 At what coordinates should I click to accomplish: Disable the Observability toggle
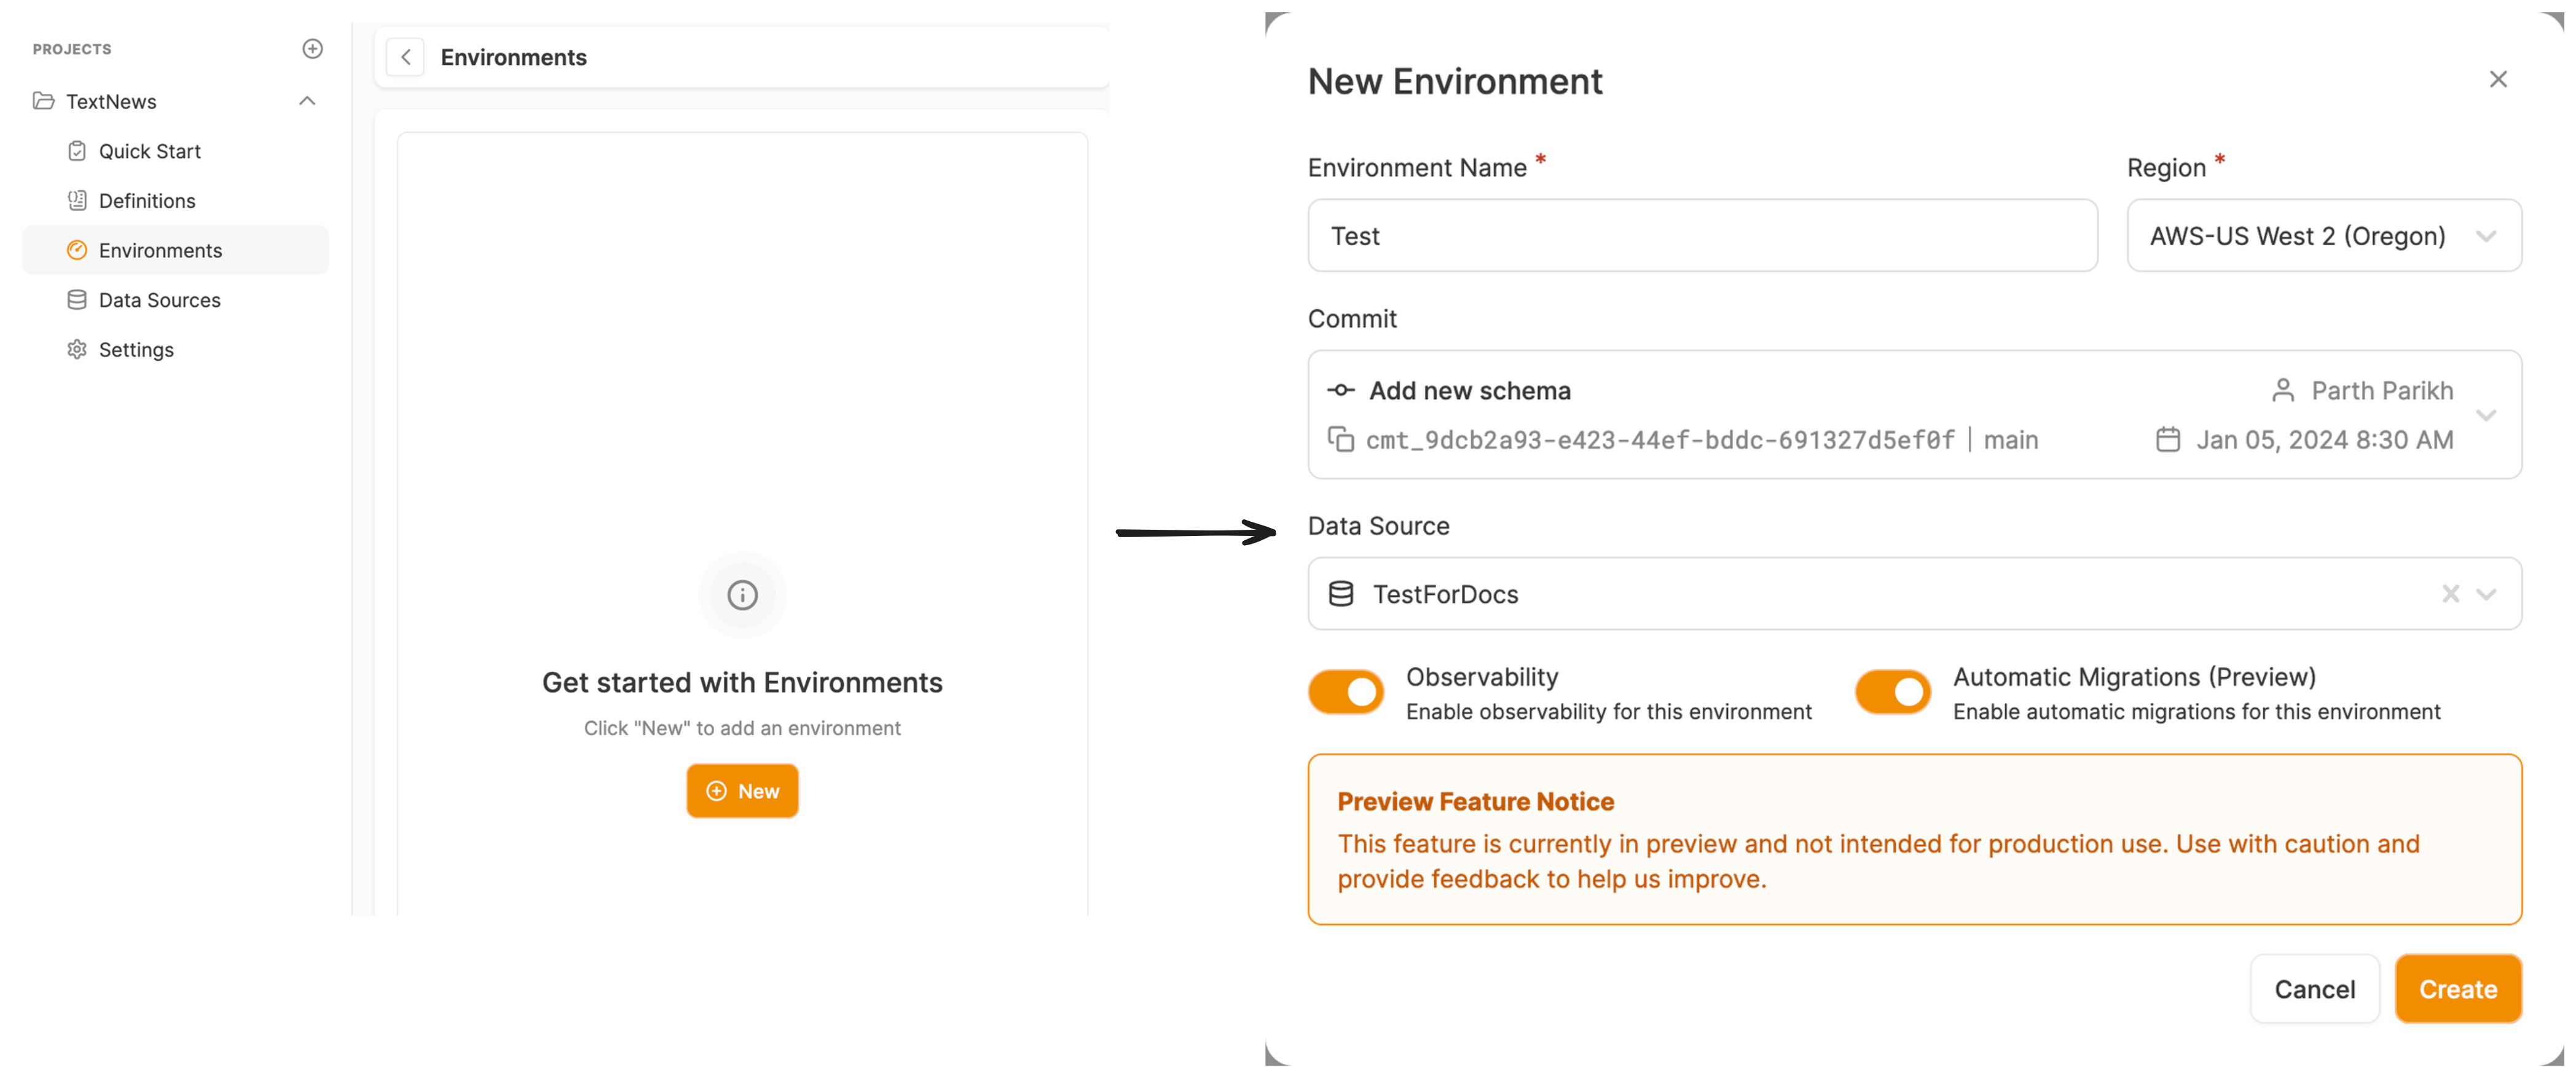coord(1346,692)
